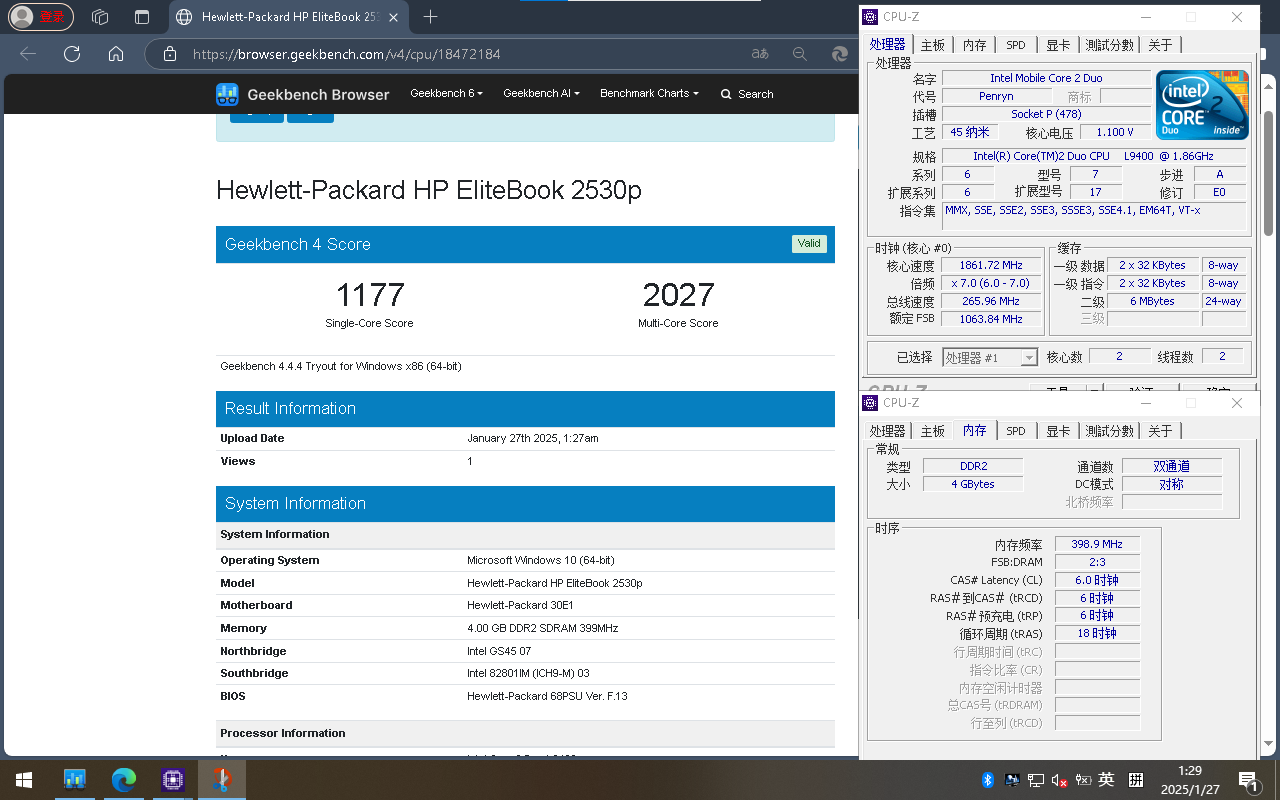The height and width of the screenshot is (800, 1280).
Task: Click the Geekbench Browser logo
Action: point(303,94)
